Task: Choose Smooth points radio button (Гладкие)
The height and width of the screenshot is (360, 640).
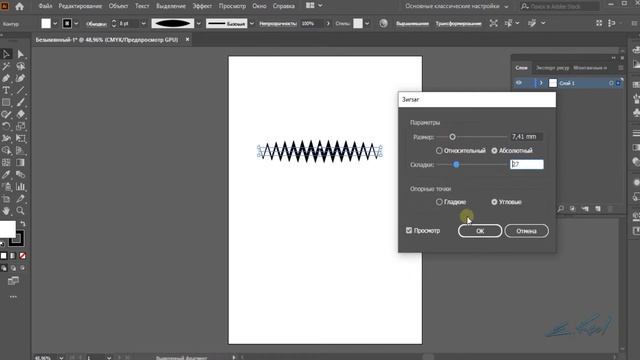Action: pos(439,202)
